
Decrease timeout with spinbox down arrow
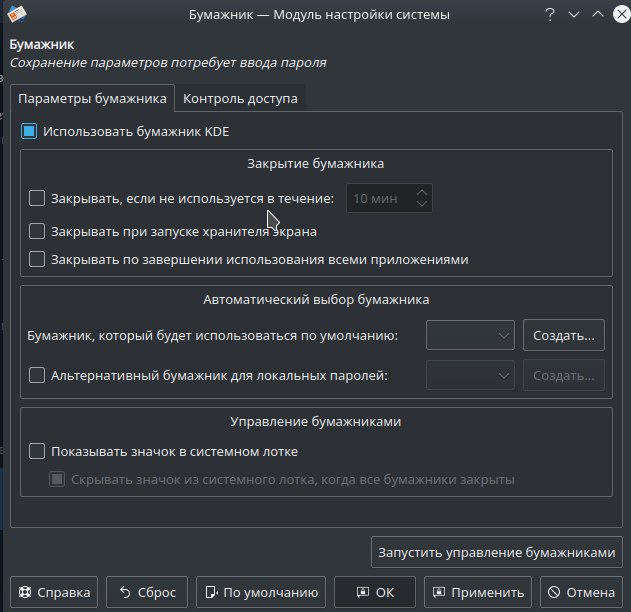coord(422,204)
